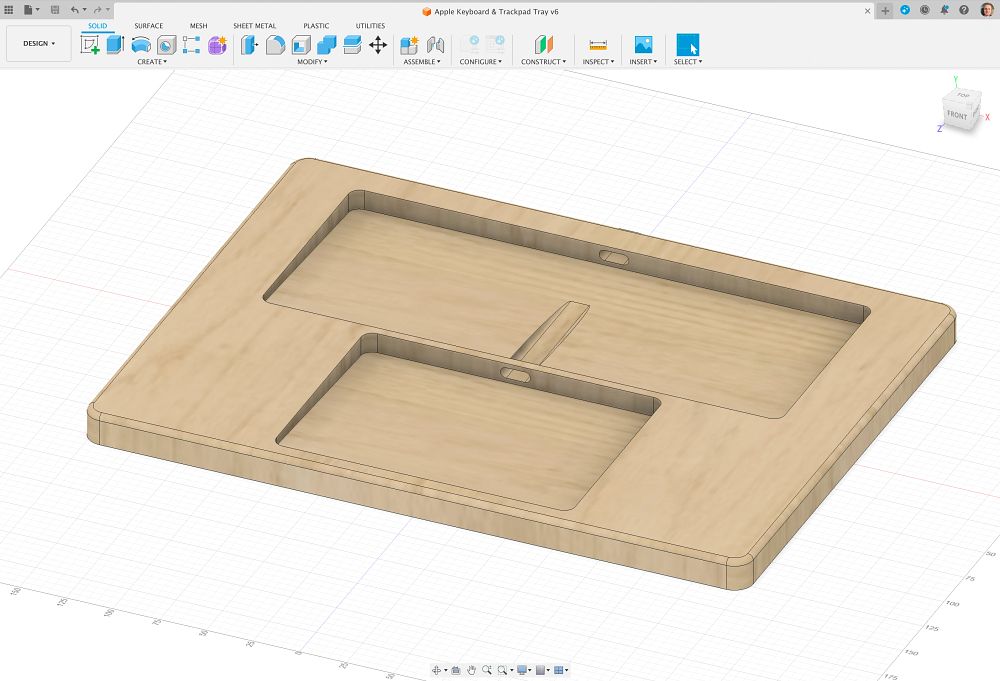The height and width of the screenshot is (681, 1000).
Task: Switch to the SHEET METAL tab
Action: coord(254,26)
